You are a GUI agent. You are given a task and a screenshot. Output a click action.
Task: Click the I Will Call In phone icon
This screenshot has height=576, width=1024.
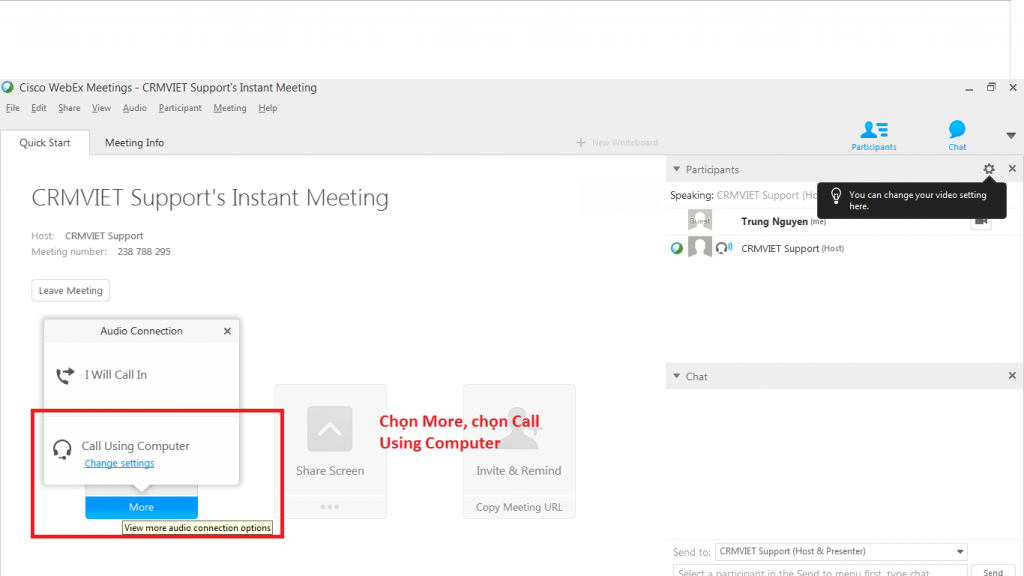65,376
